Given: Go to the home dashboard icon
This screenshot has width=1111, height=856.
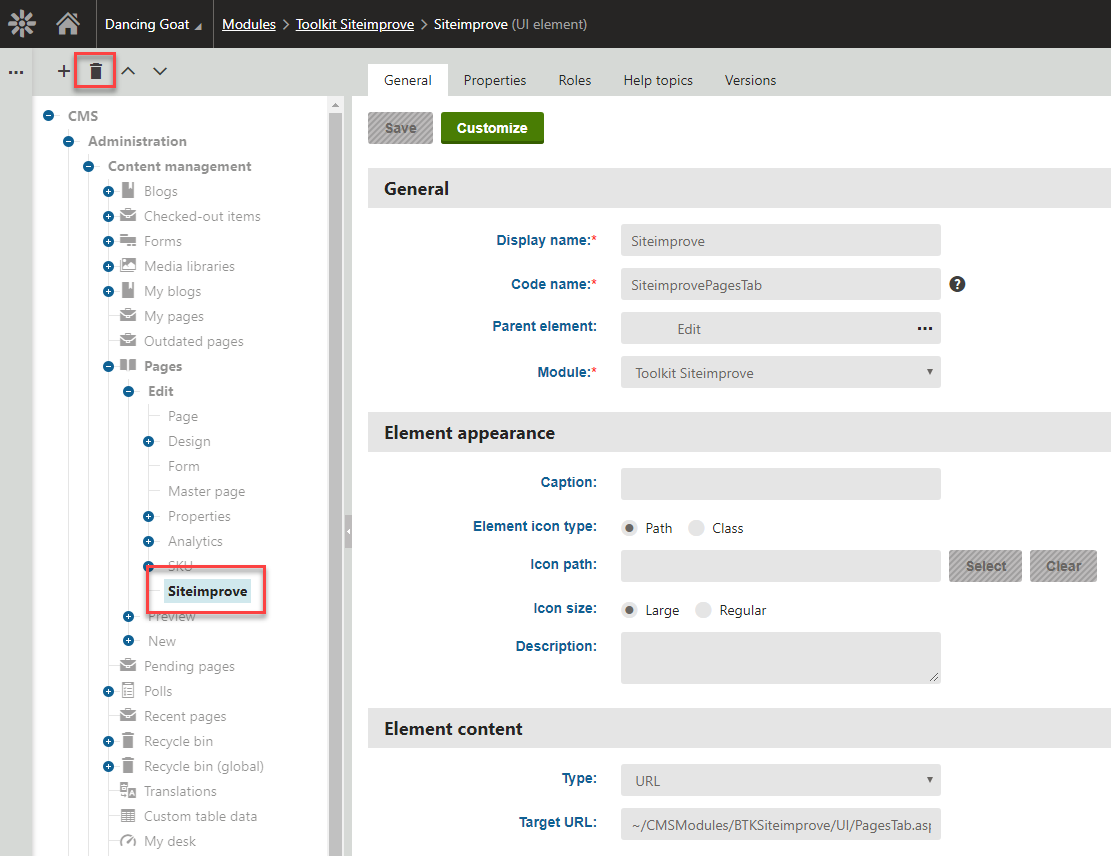Looking at the screenshot, I should [68, 24].
